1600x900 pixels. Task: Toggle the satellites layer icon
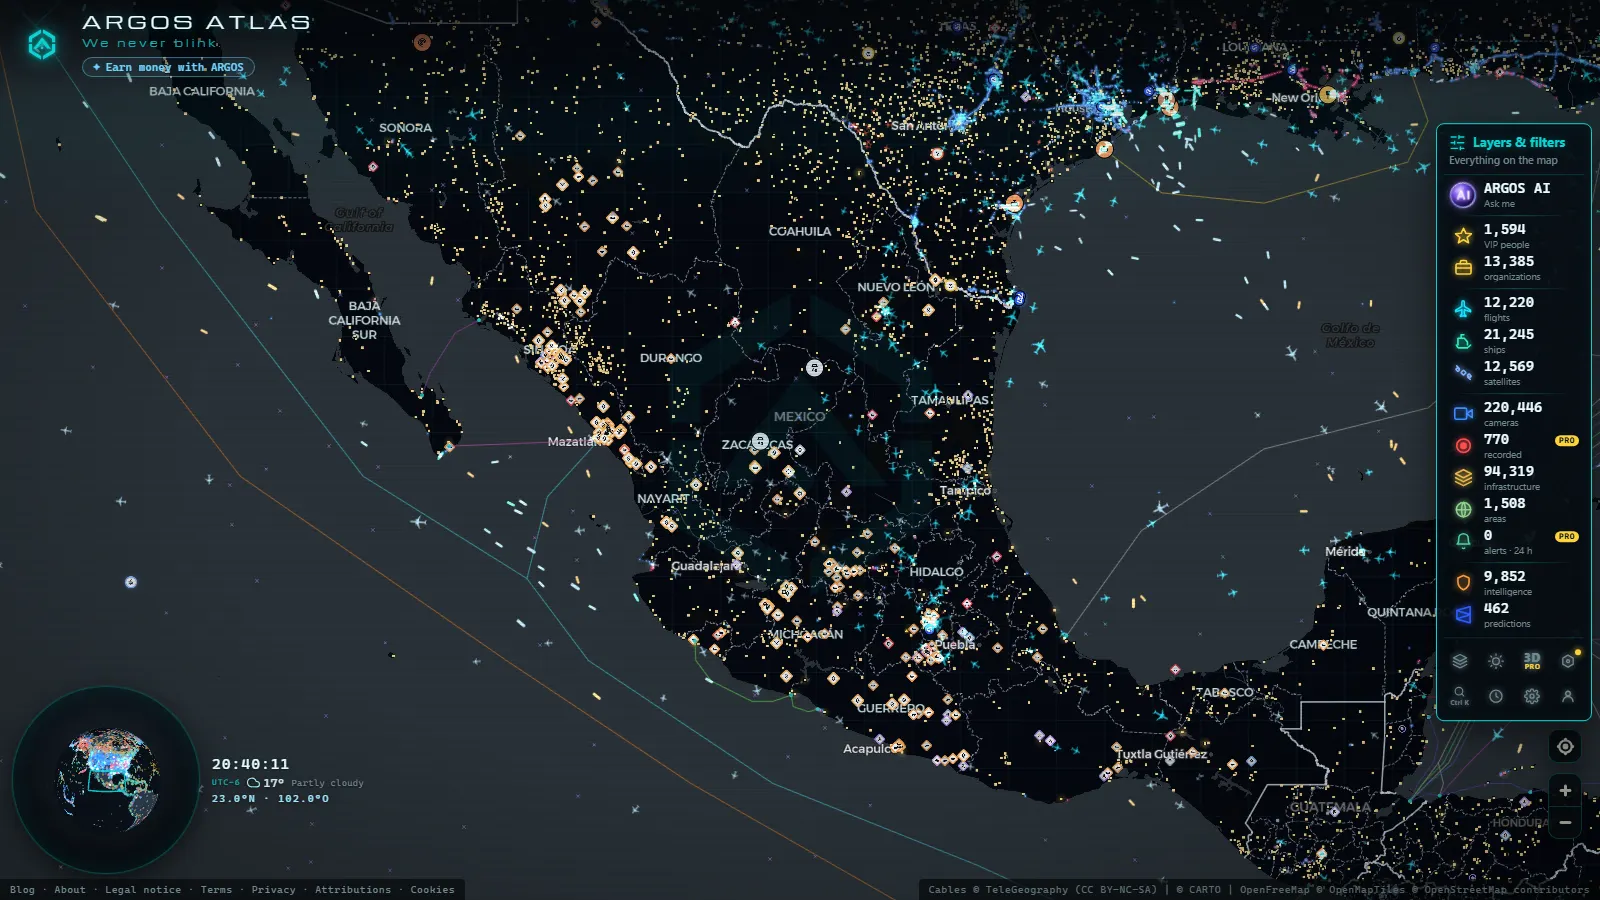1463,373
